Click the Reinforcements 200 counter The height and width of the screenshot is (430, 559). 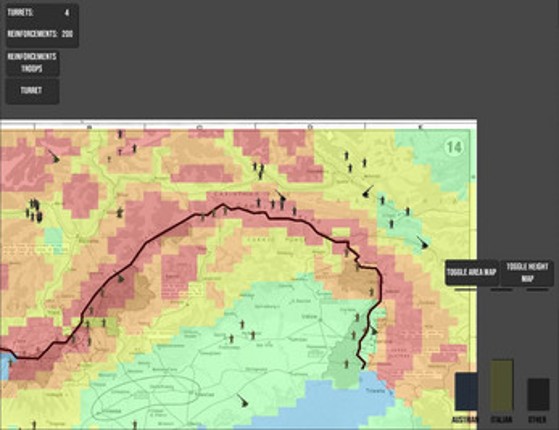pos(40,34)
